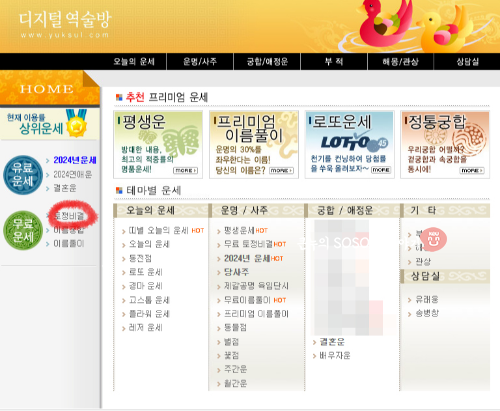
Task: Open 고스톱 운세 link
Action: 149,300
